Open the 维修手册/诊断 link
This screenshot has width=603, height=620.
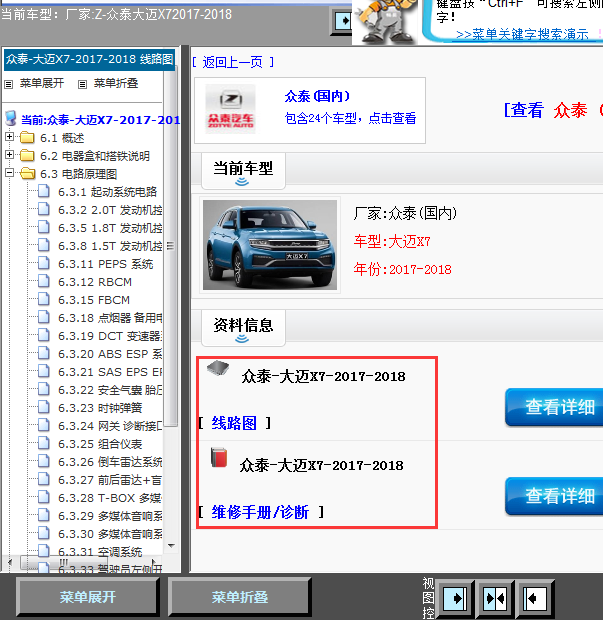click(260, 512)
